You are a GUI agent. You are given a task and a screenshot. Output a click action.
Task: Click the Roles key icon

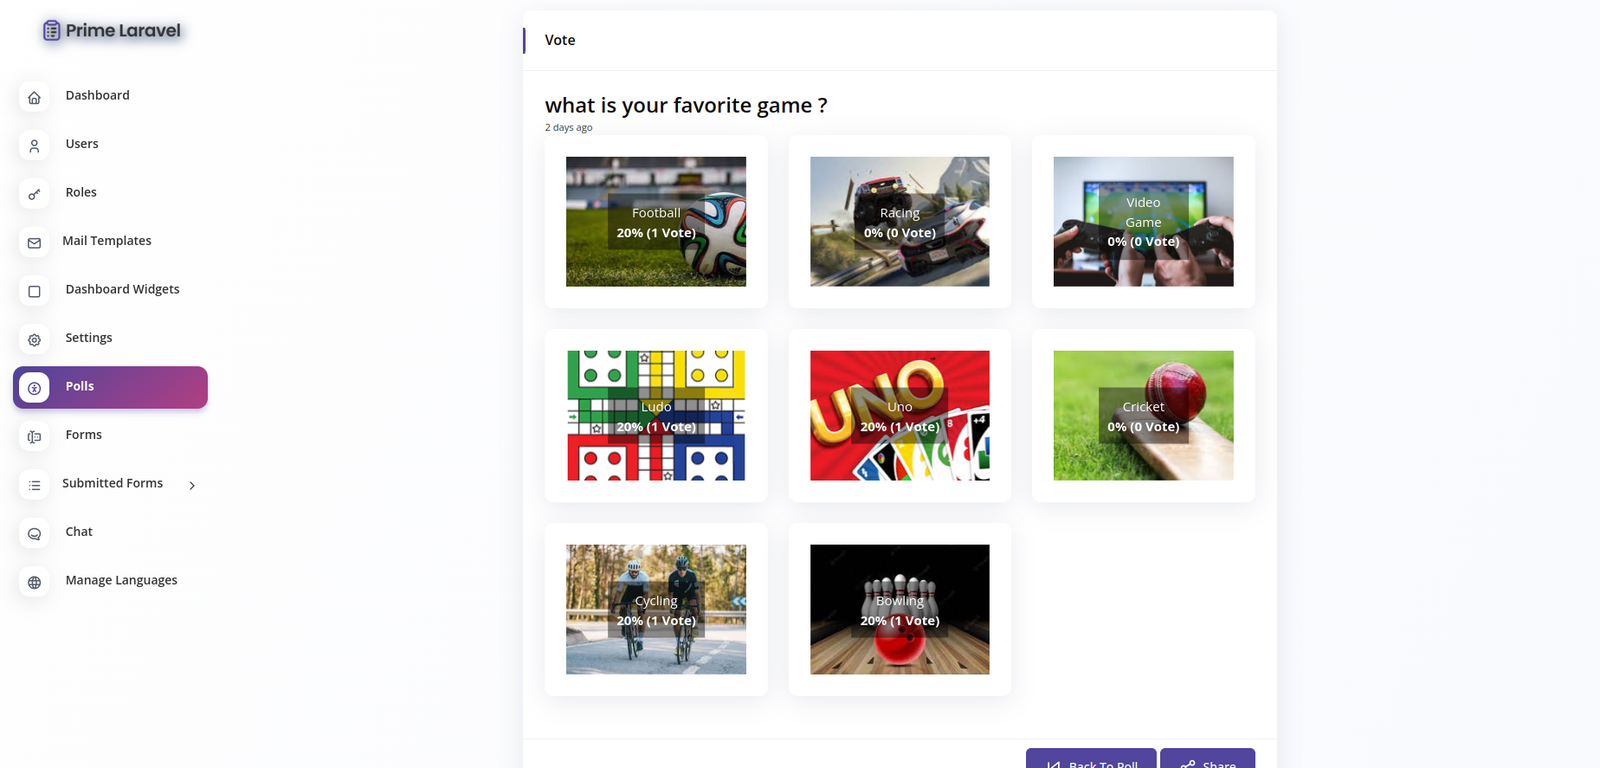pos(34,194)
